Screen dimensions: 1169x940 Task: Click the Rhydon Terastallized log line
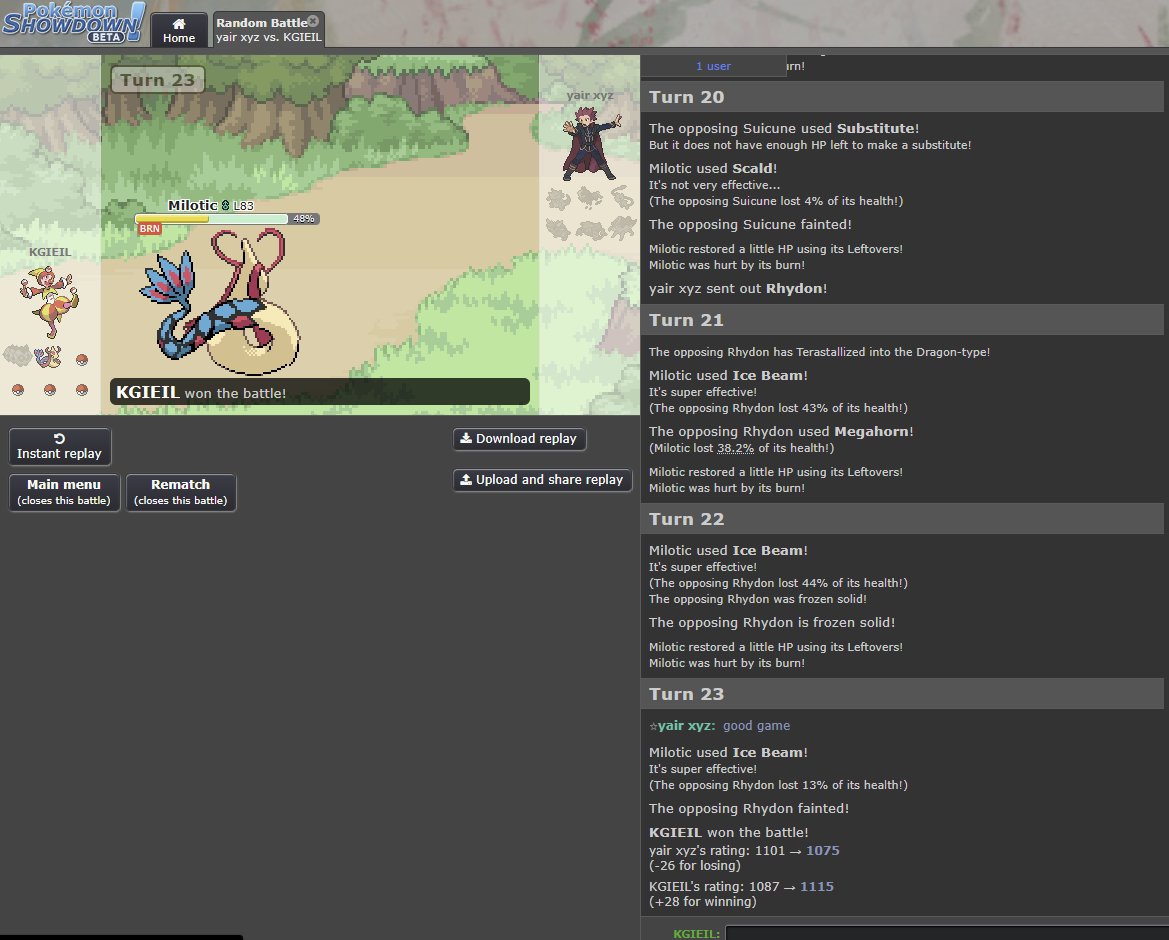click(x=819, y=352)
